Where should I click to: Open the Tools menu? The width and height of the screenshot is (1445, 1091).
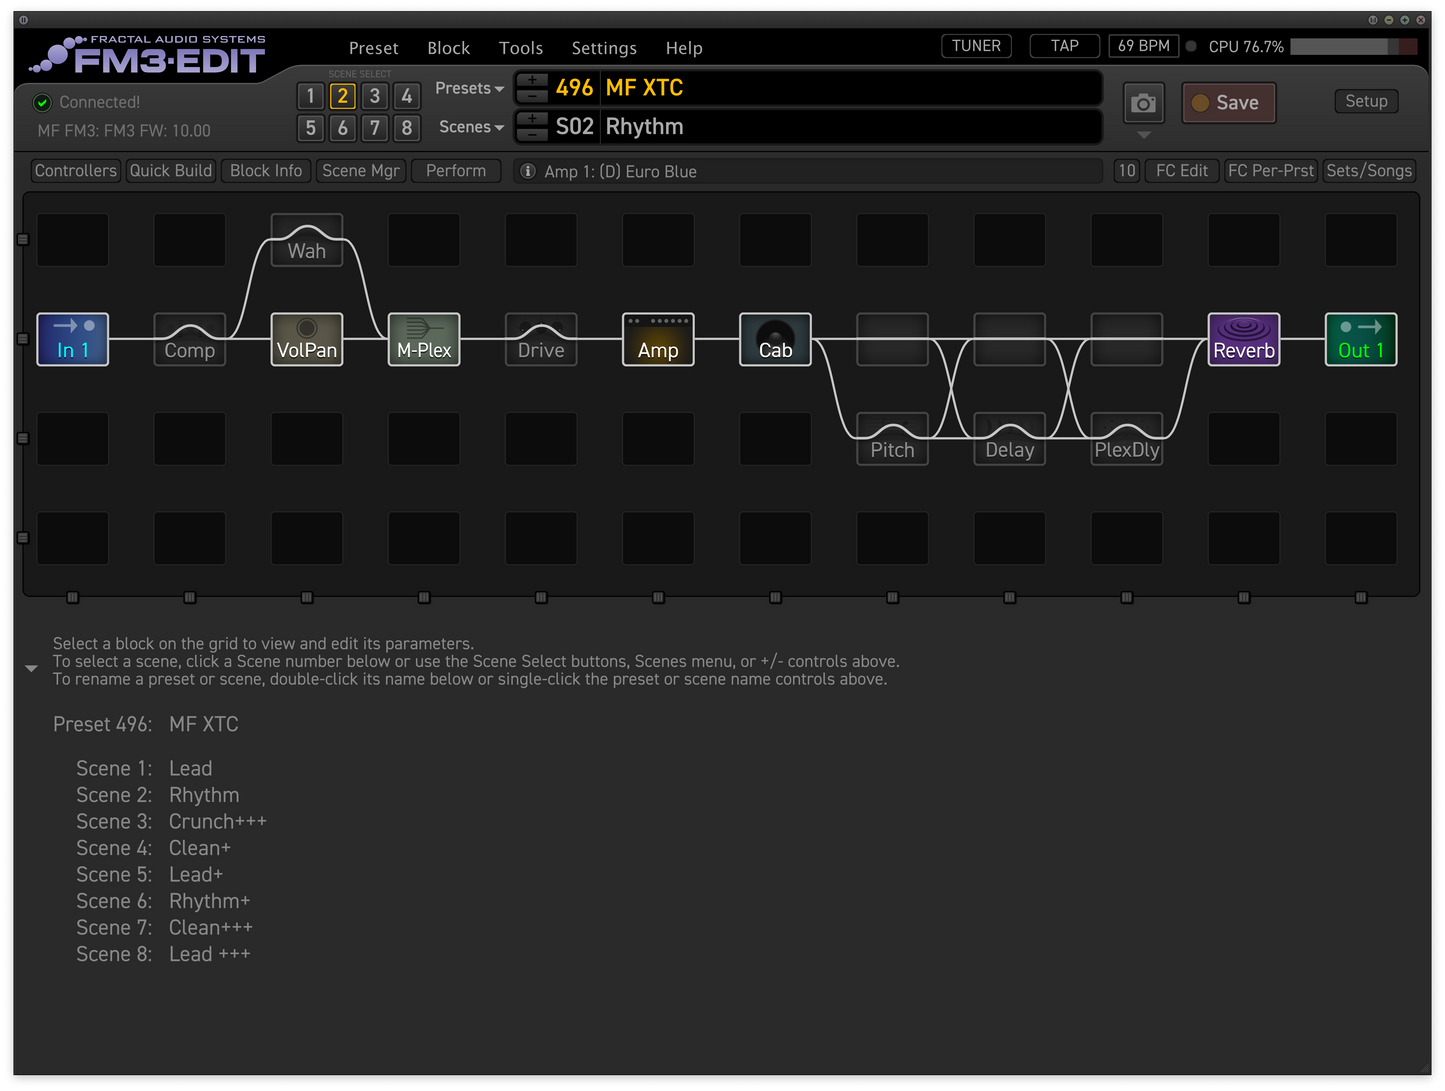[x=520, y=47]
